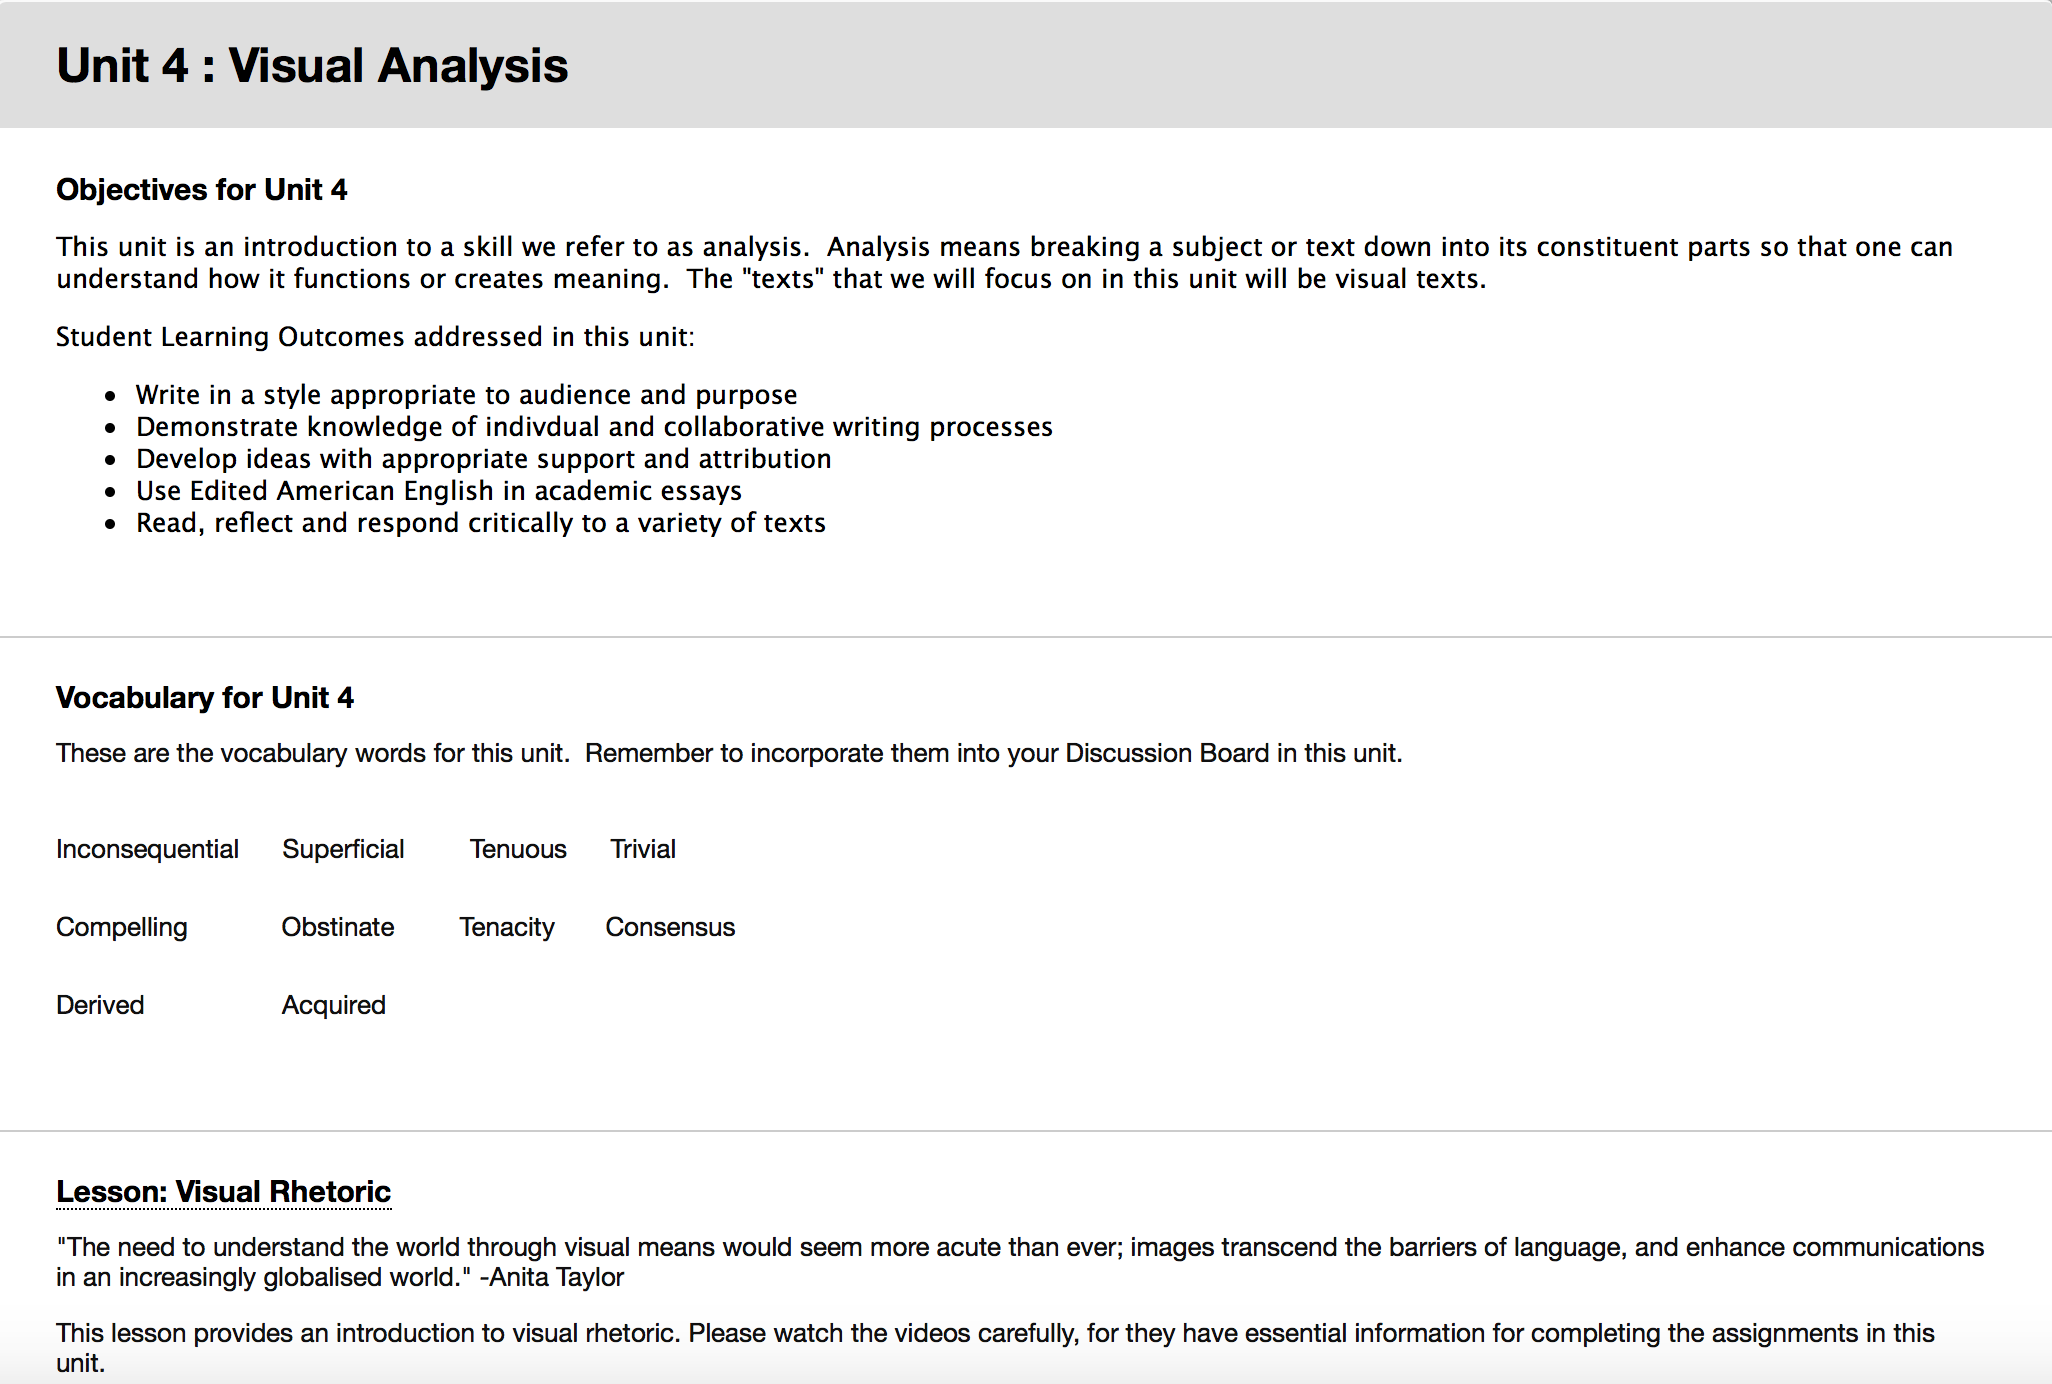Select the vocabulary word Superficial

tap(343, 849)
